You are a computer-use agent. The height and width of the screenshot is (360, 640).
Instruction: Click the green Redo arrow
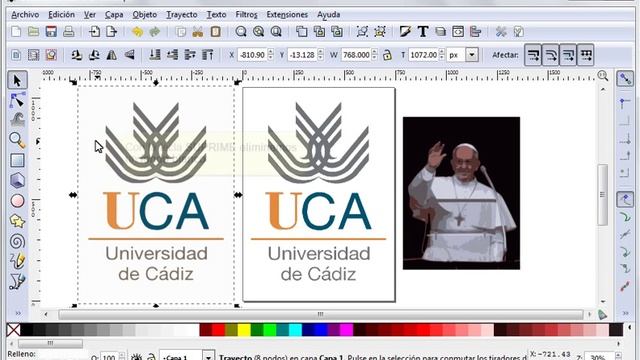[x=155, y=32]
